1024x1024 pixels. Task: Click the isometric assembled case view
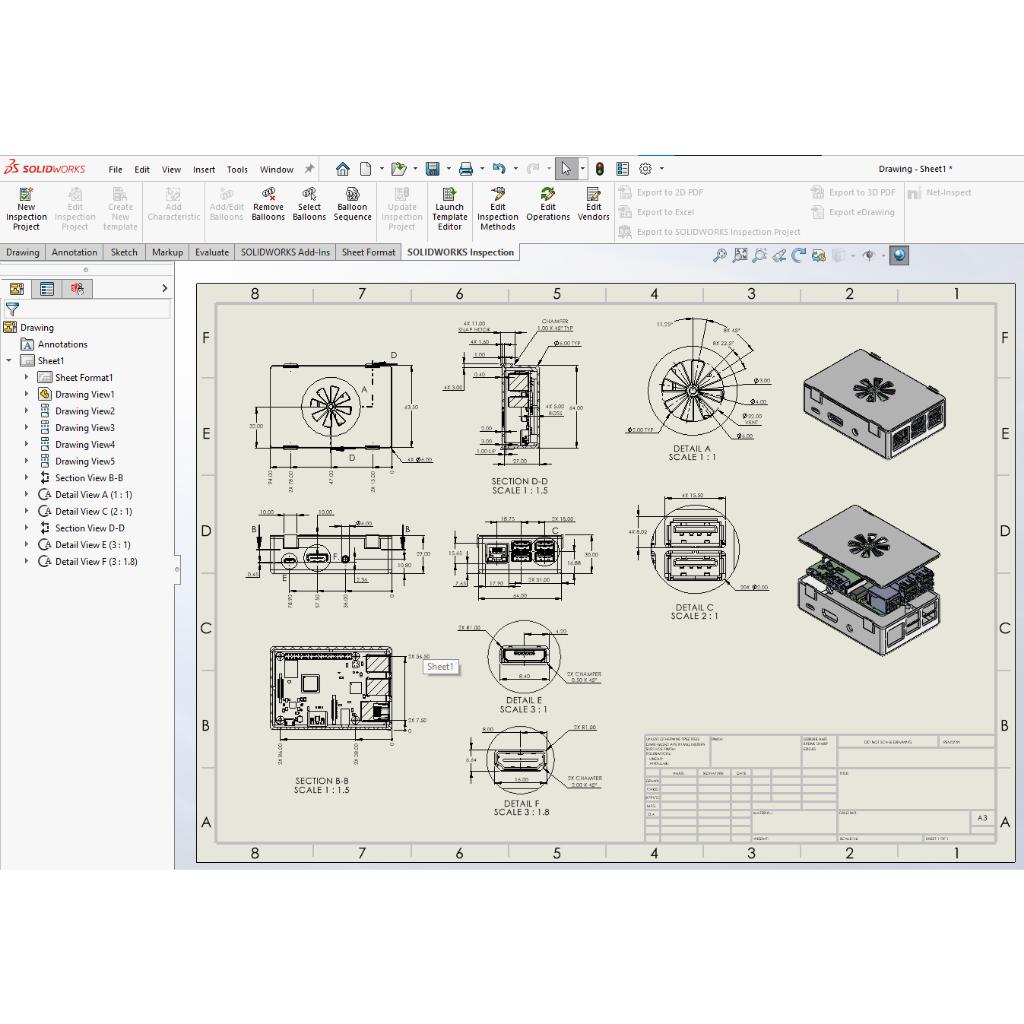click(875, 404)
